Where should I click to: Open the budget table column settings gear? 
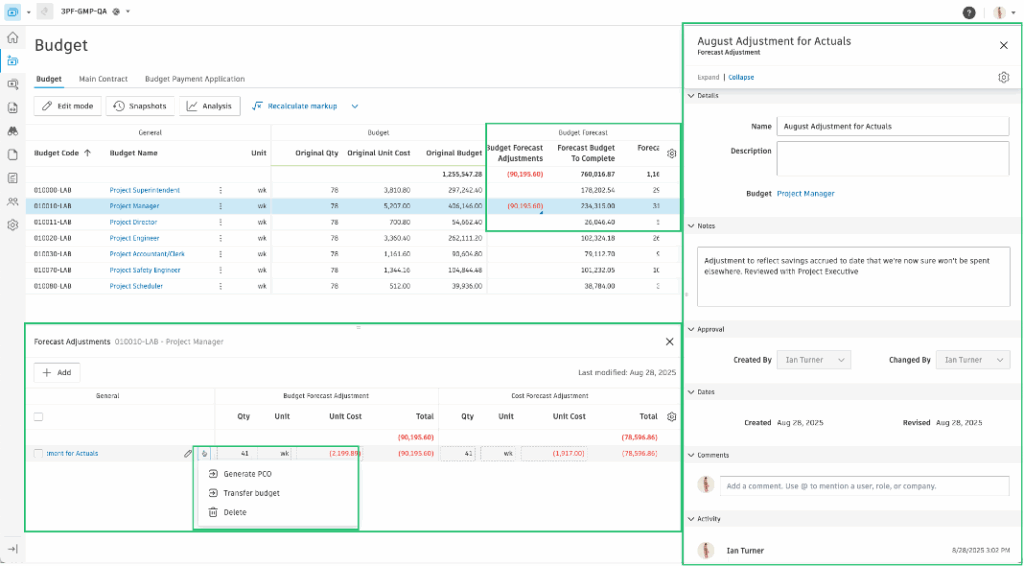[672, 153]
